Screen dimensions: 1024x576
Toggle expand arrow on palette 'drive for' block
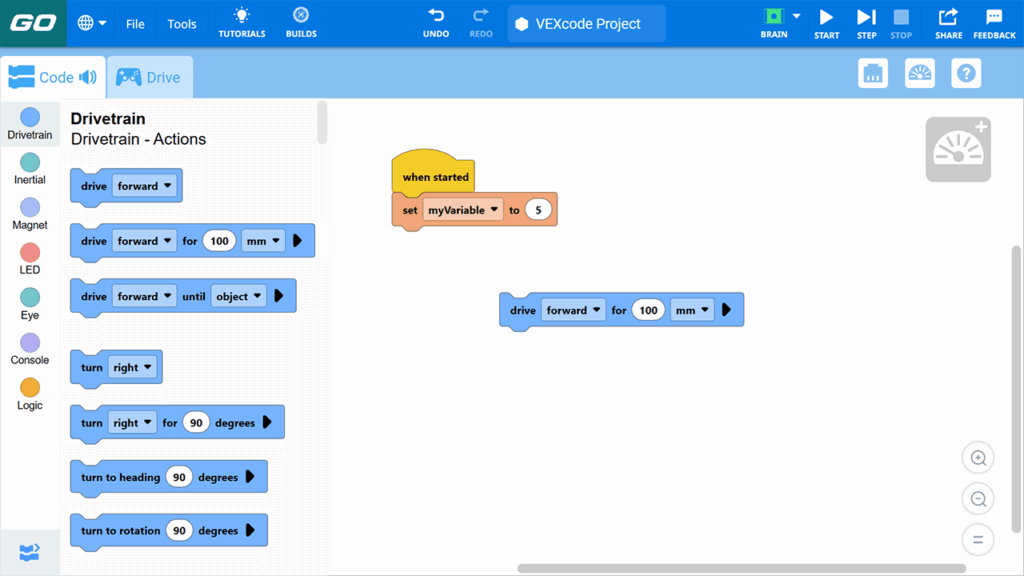pyautogui.click(x=297, y=240)
